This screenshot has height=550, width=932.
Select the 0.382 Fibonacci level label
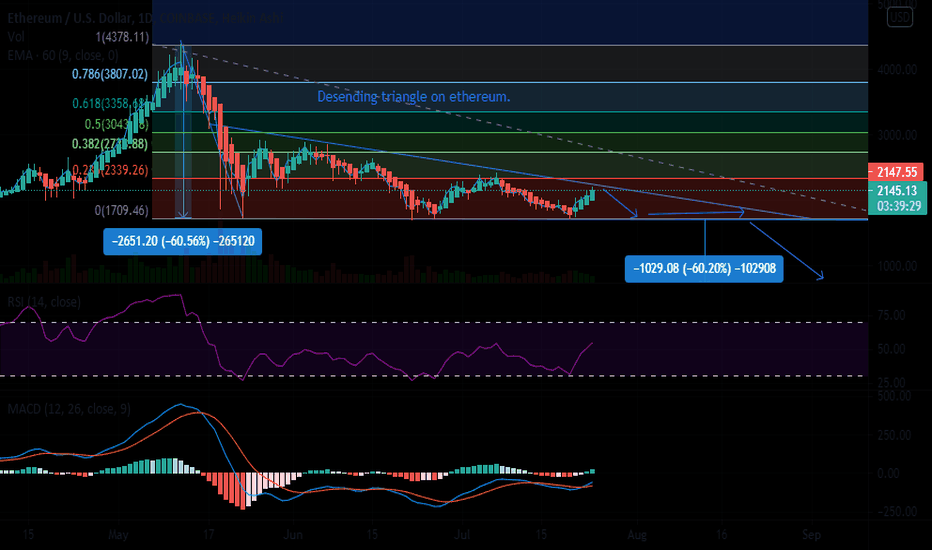click(110, 144)
